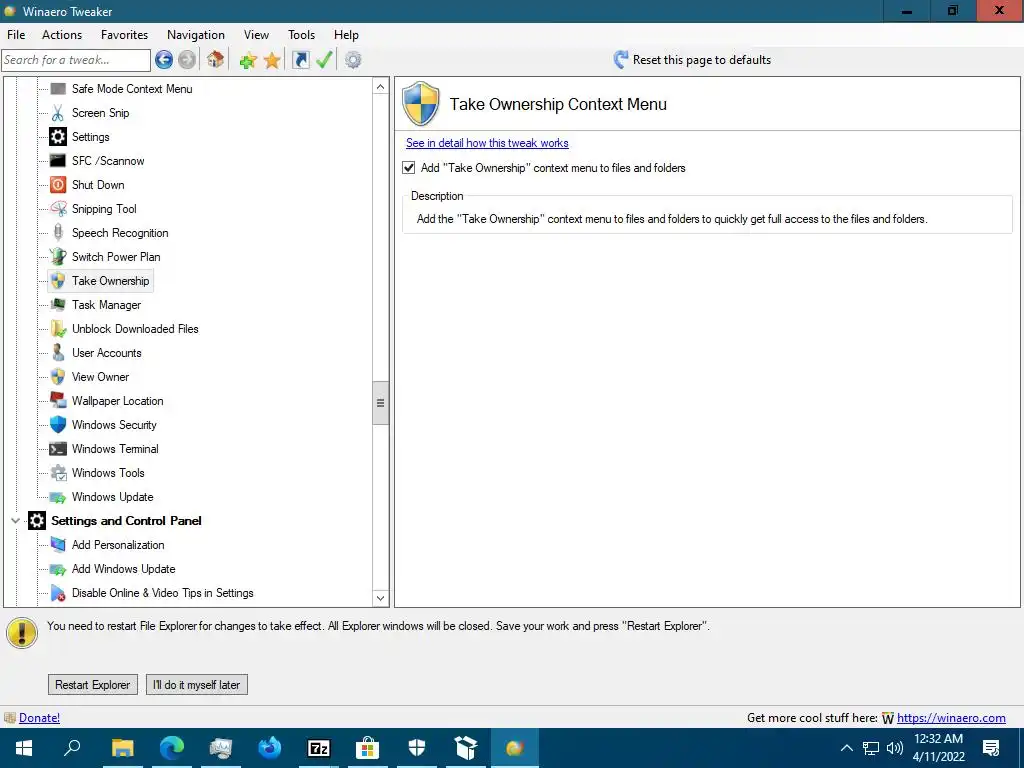
Task: Click the tree scrollbar up arrow
Action: pyautogui.click(x=381, y=87)
